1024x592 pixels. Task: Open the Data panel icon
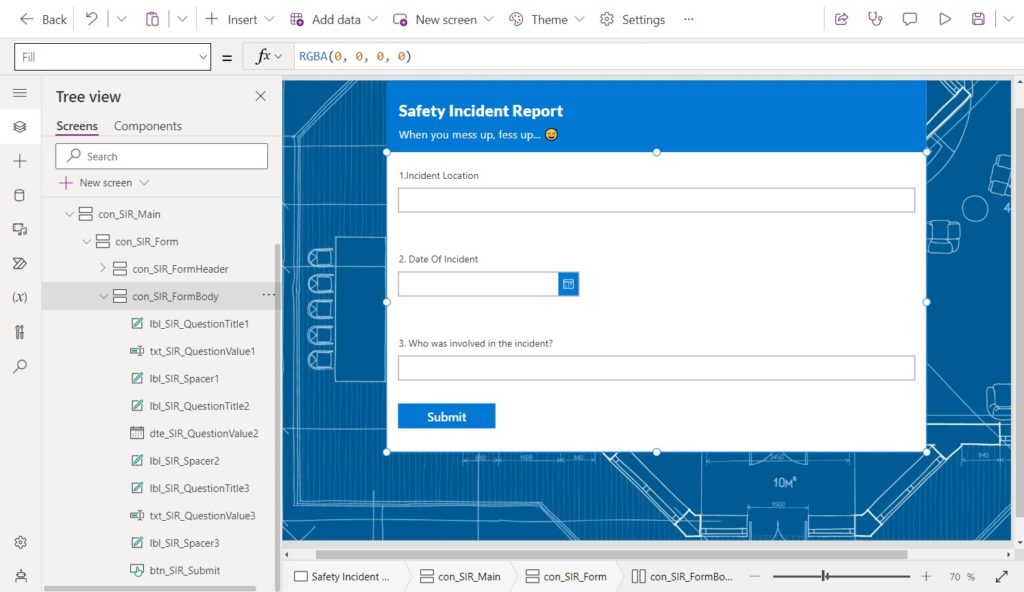click(x=18, y=195)
